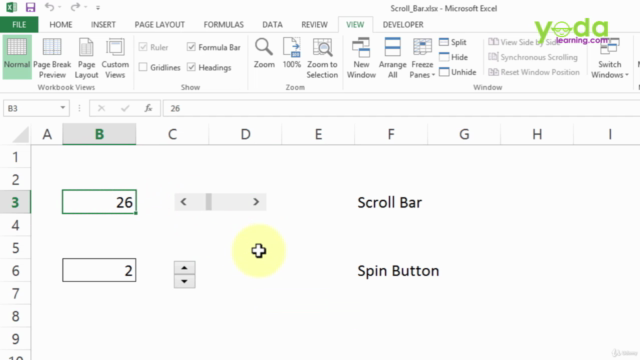Select the Scroll Bar label cell
This screenshot has width=640, height=360.
pyautogui.click(x=391, y=202)
